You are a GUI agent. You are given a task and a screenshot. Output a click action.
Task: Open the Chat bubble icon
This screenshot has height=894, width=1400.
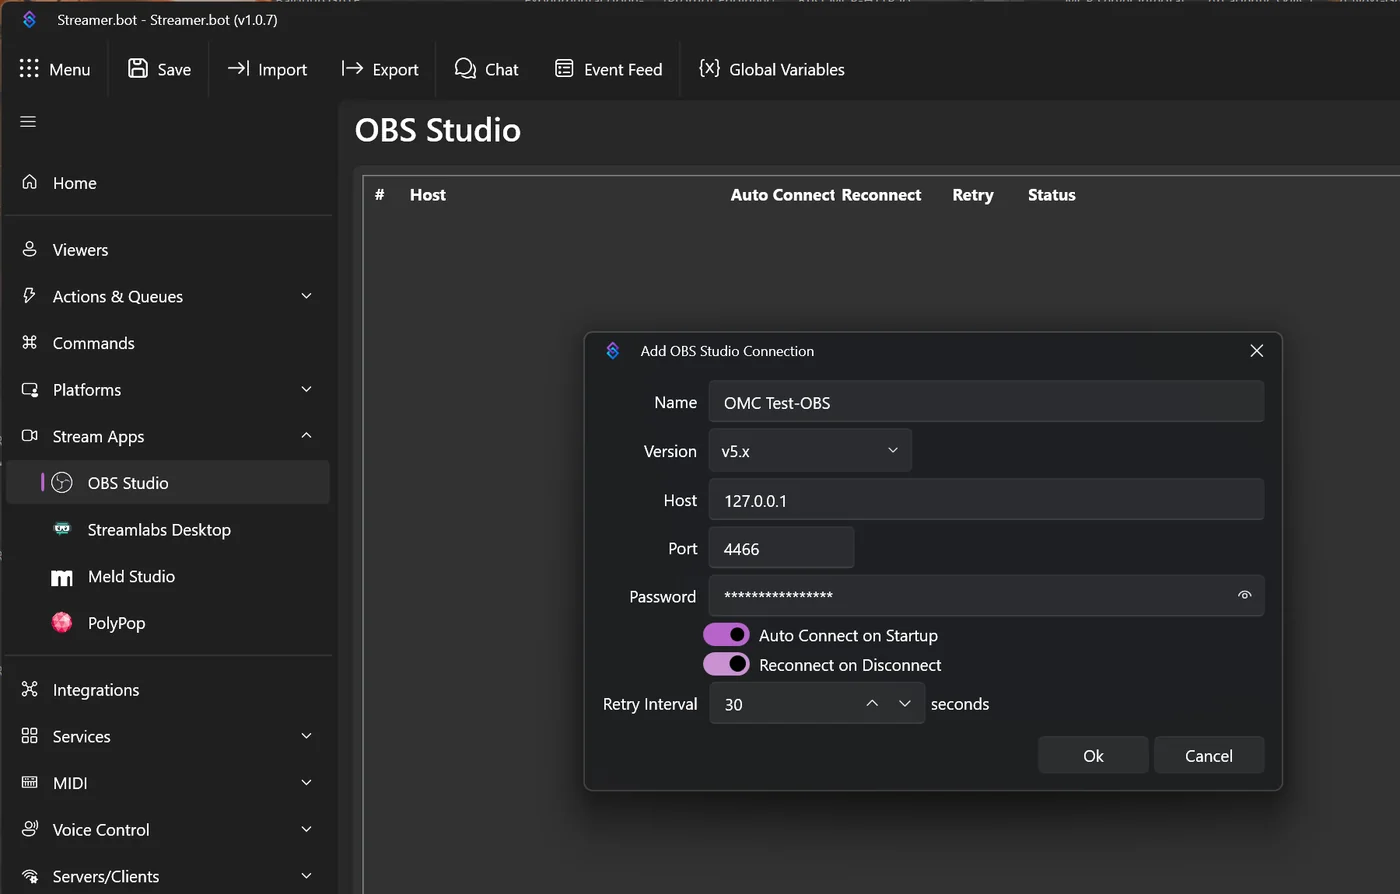click(x=465, y=68)
